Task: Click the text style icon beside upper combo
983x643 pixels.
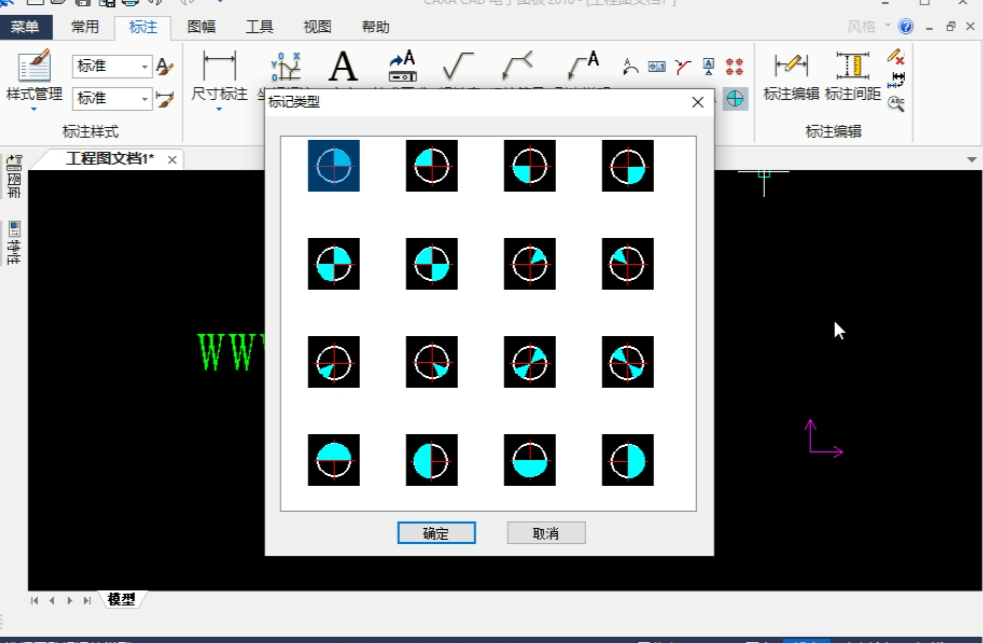Action: [x=165, y=66]
